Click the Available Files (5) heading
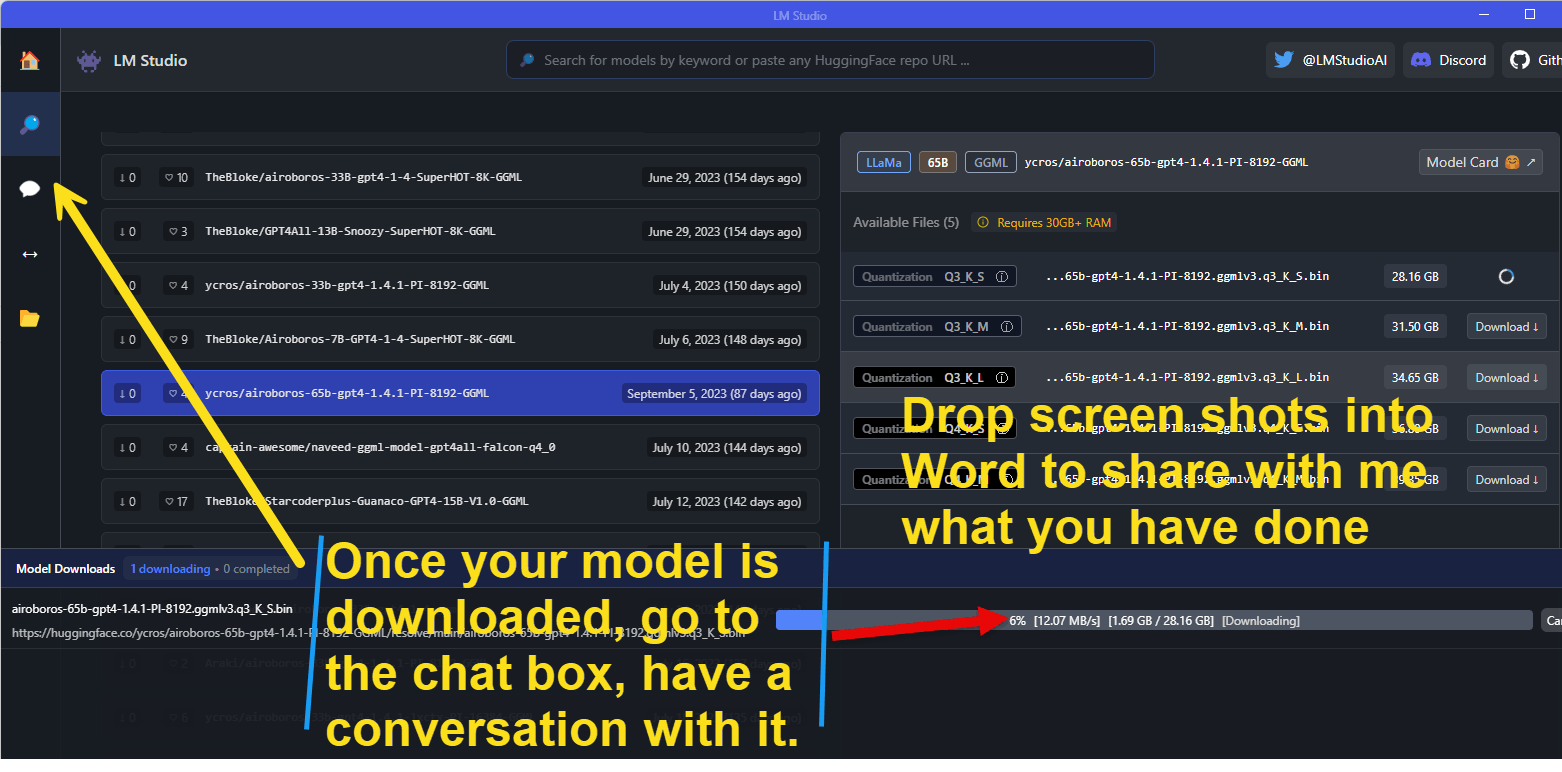Viewport: 1562px width, 772px height. (906, 222)
